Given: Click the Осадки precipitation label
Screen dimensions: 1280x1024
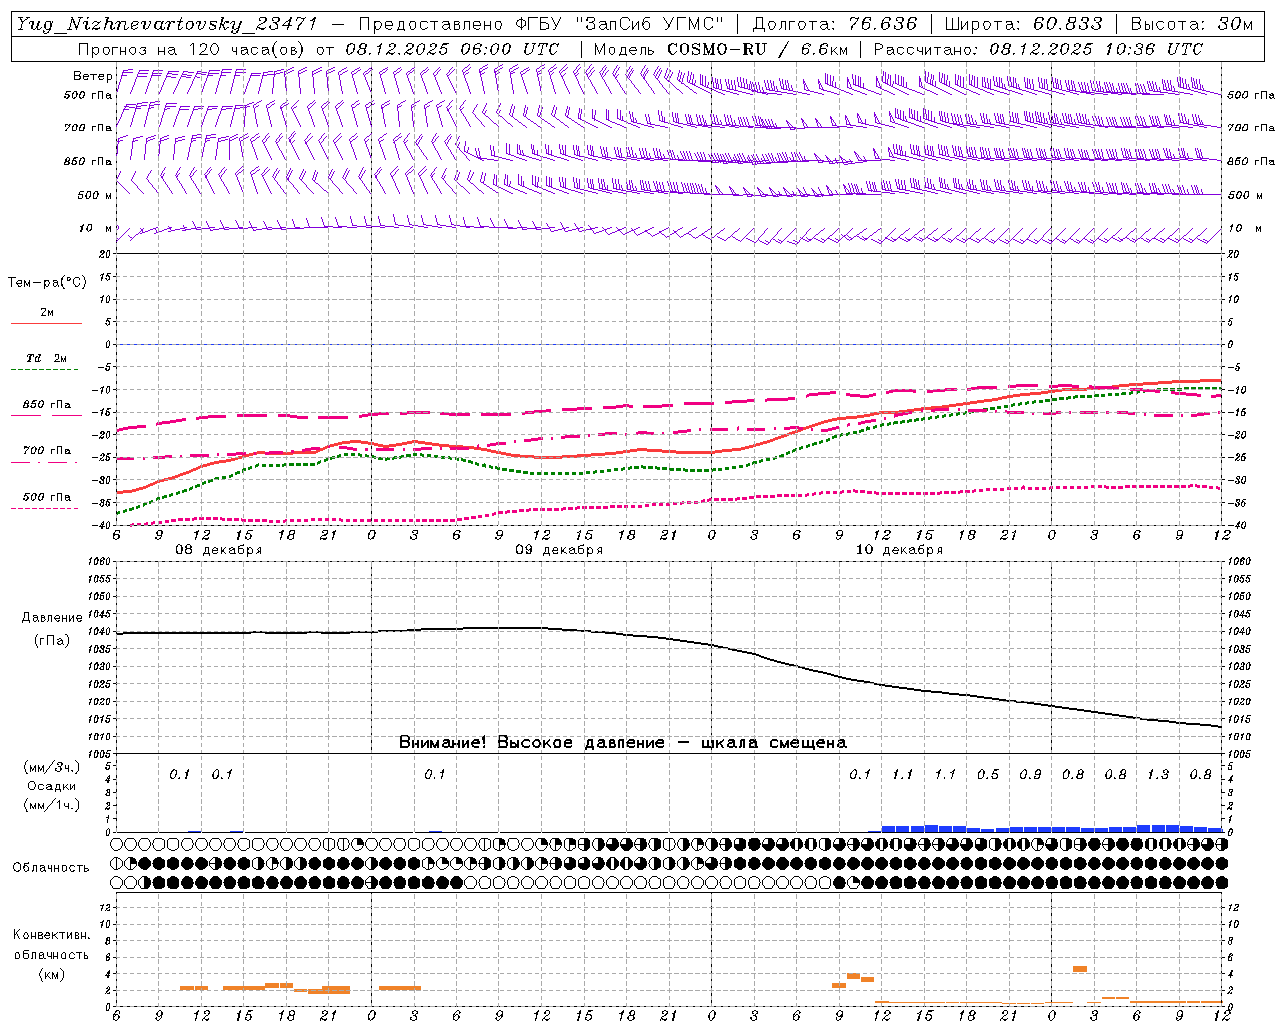Looking at the screenshot, I should coord(51,786).
